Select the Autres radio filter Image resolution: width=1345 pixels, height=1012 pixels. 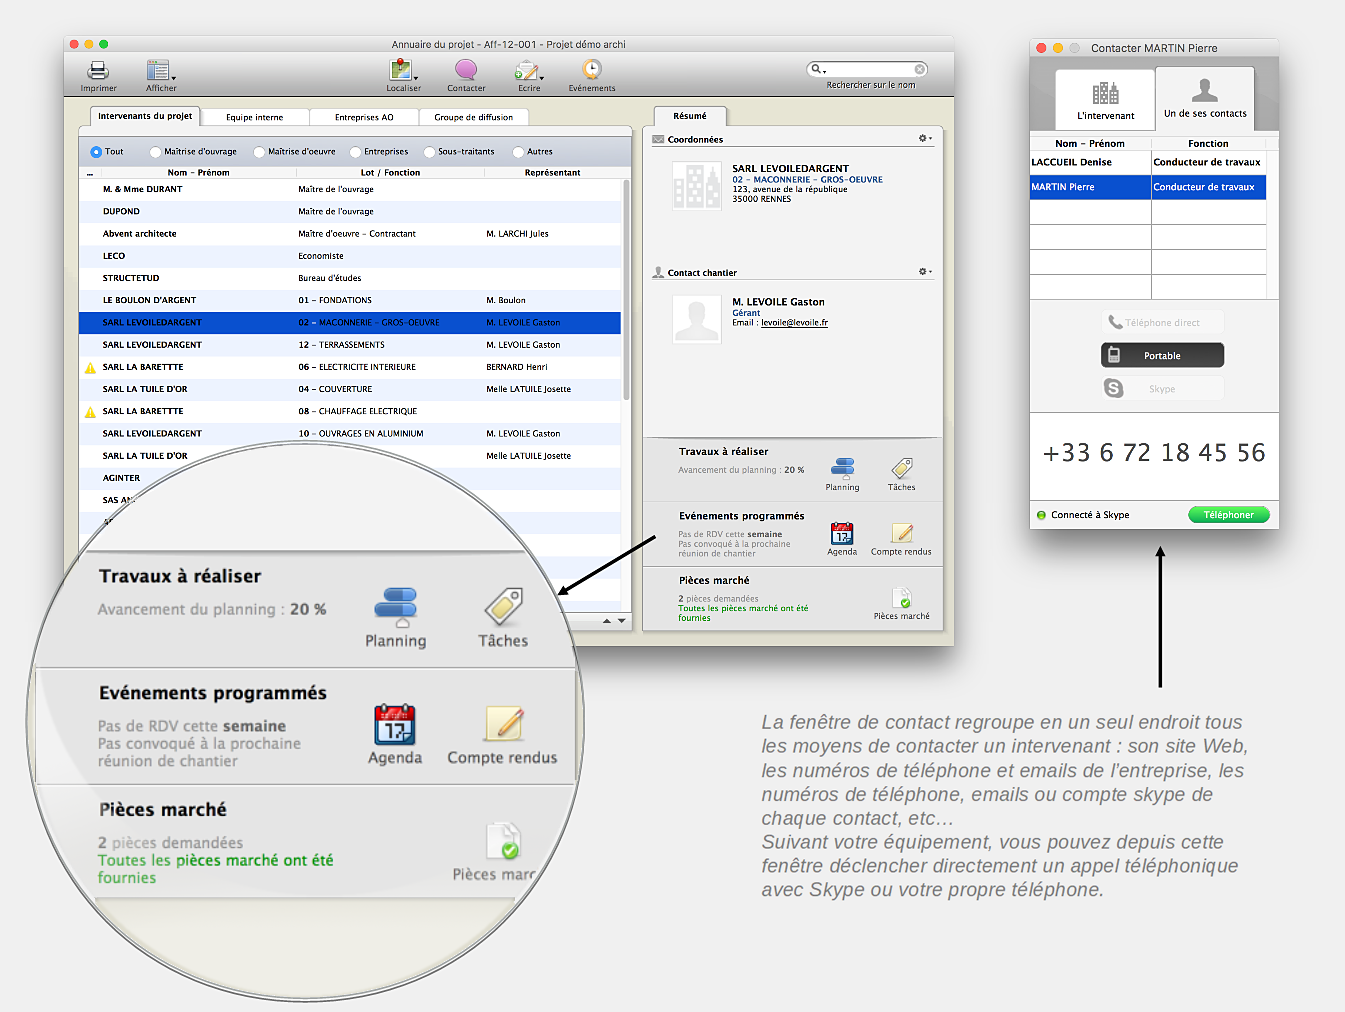[x=518, y=152]
